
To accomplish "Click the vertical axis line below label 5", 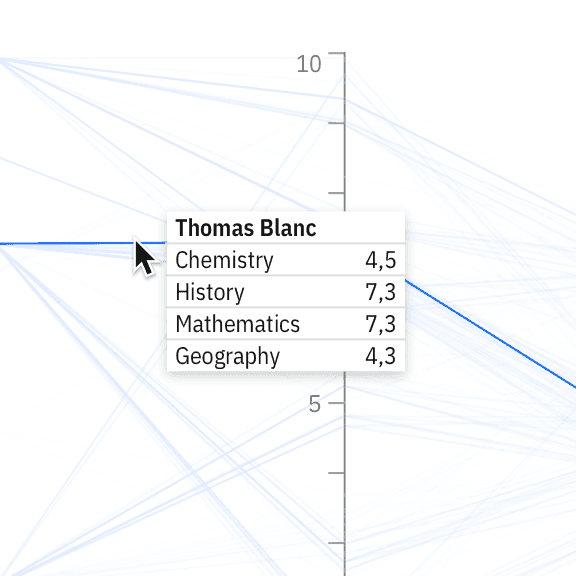I will click(x=345, y=489).
